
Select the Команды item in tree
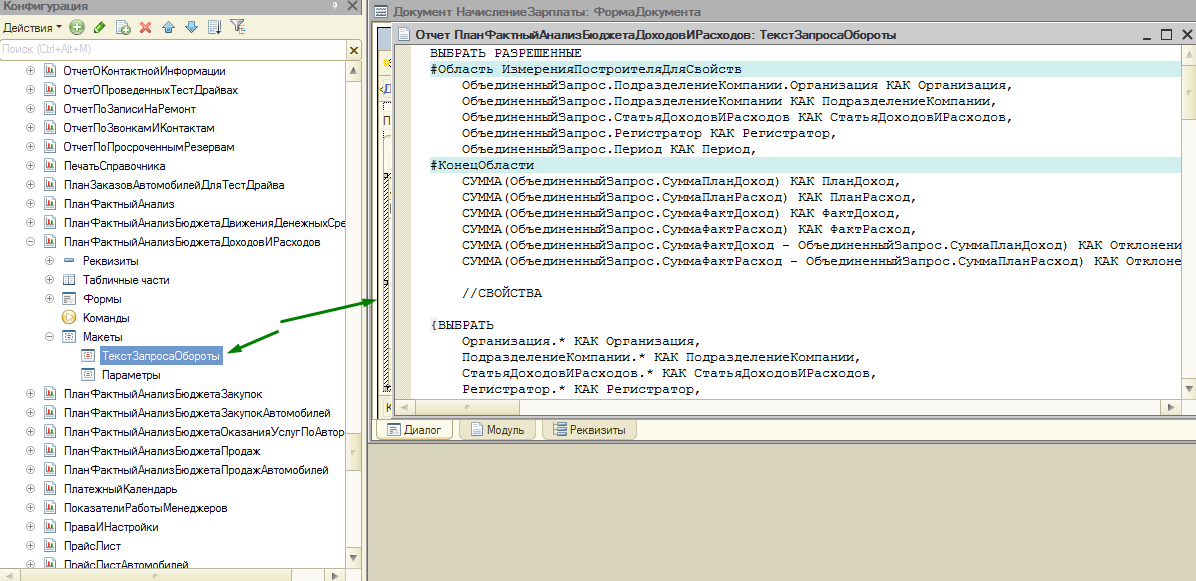click(105, 318)
